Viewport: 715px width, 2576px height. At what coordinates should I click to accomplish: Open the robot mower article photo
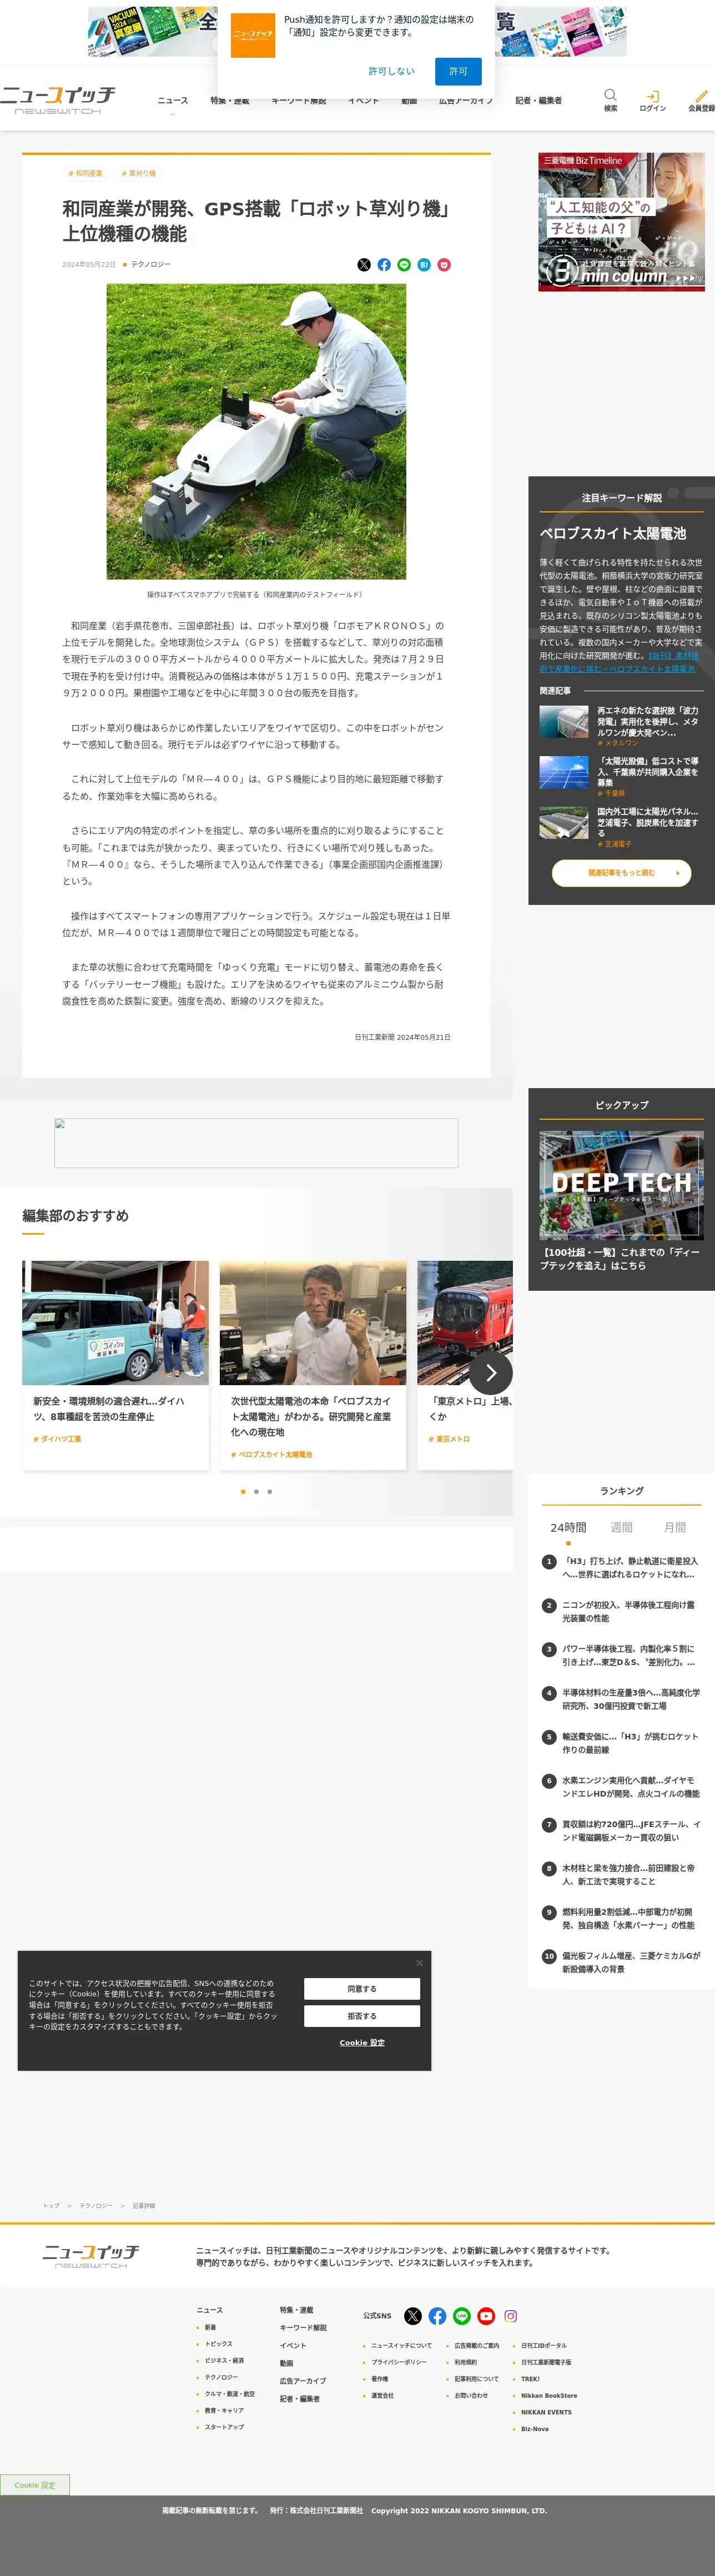pos(256,431)
